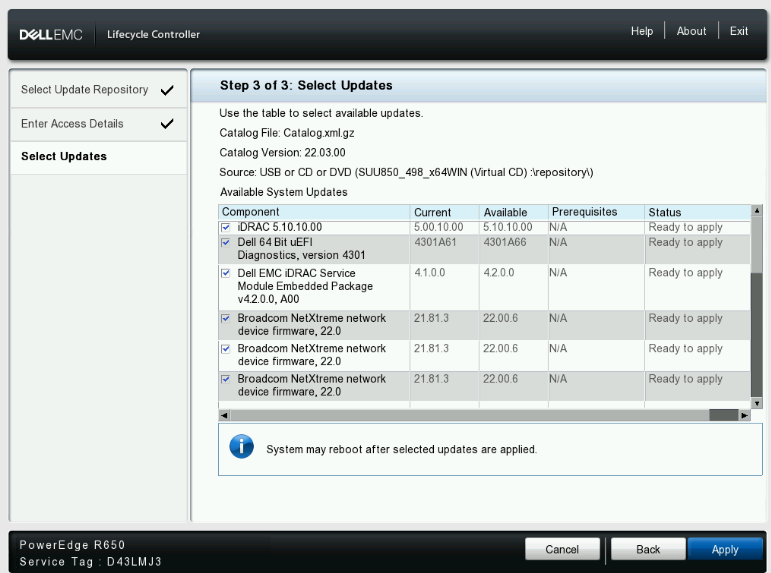Click Catalog File Catalog.xml.gz text

click(287, 133)
